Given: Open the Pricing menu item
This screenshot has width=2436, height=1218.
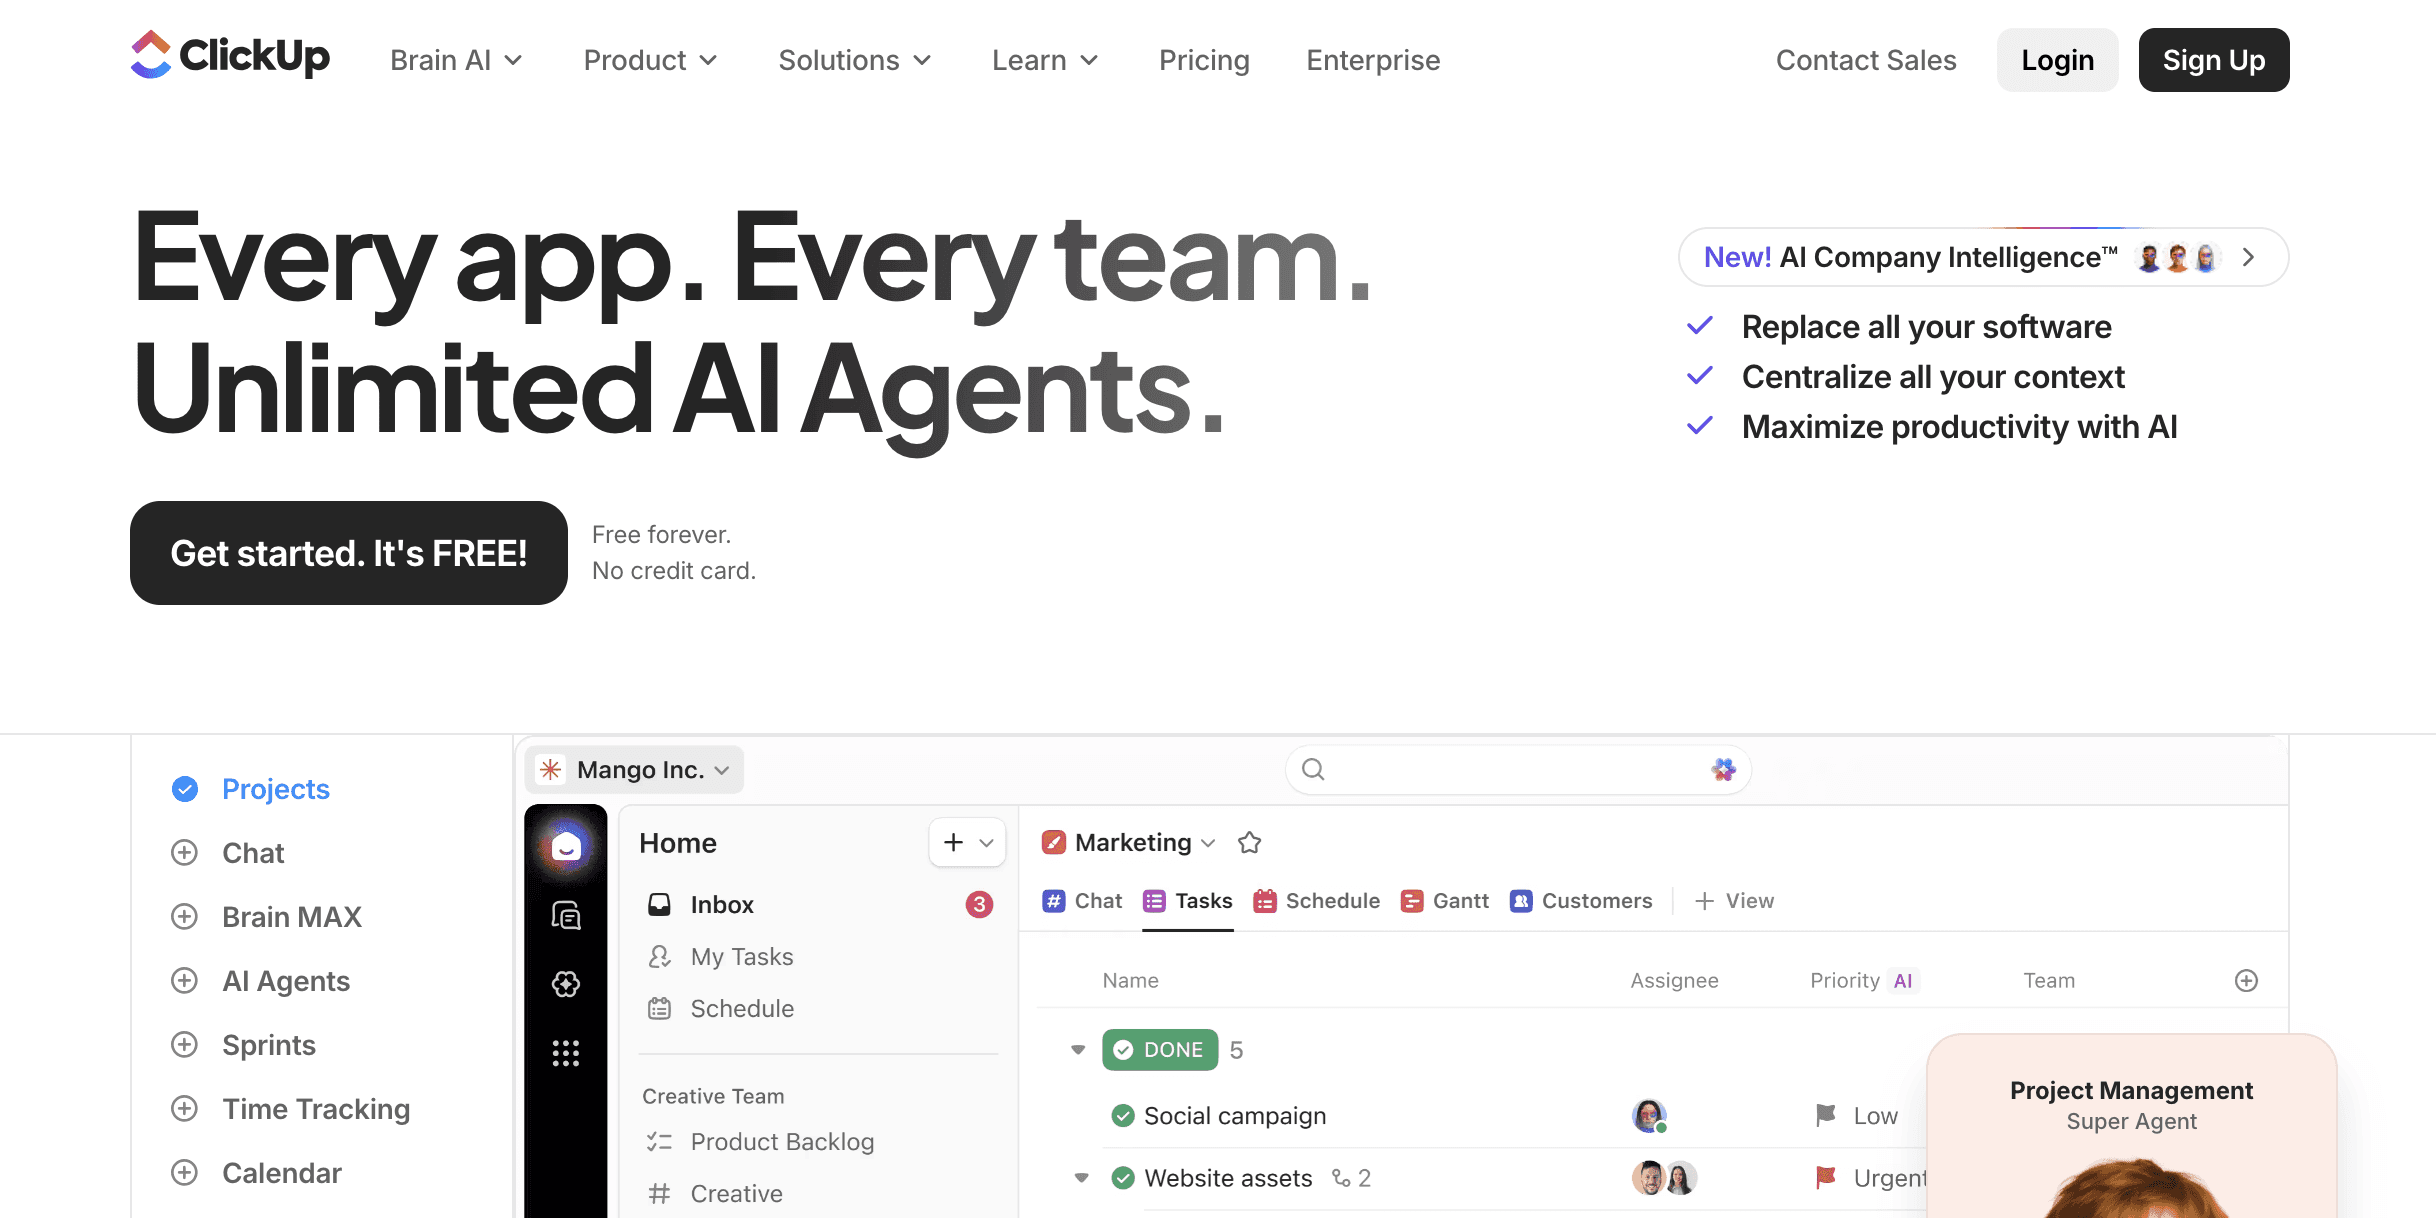Looking at the screenshot, I should (x=1204, y=60).
